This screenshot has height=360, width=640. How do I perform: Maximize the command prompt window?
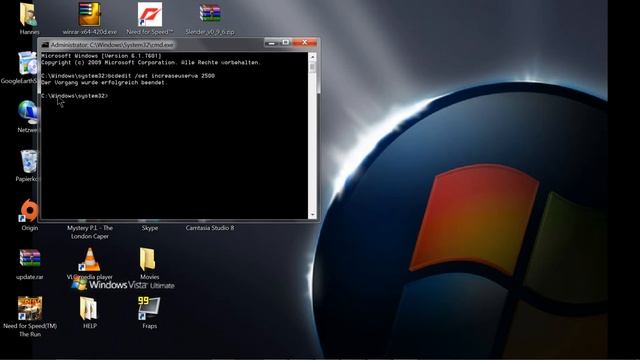point(285,43)
